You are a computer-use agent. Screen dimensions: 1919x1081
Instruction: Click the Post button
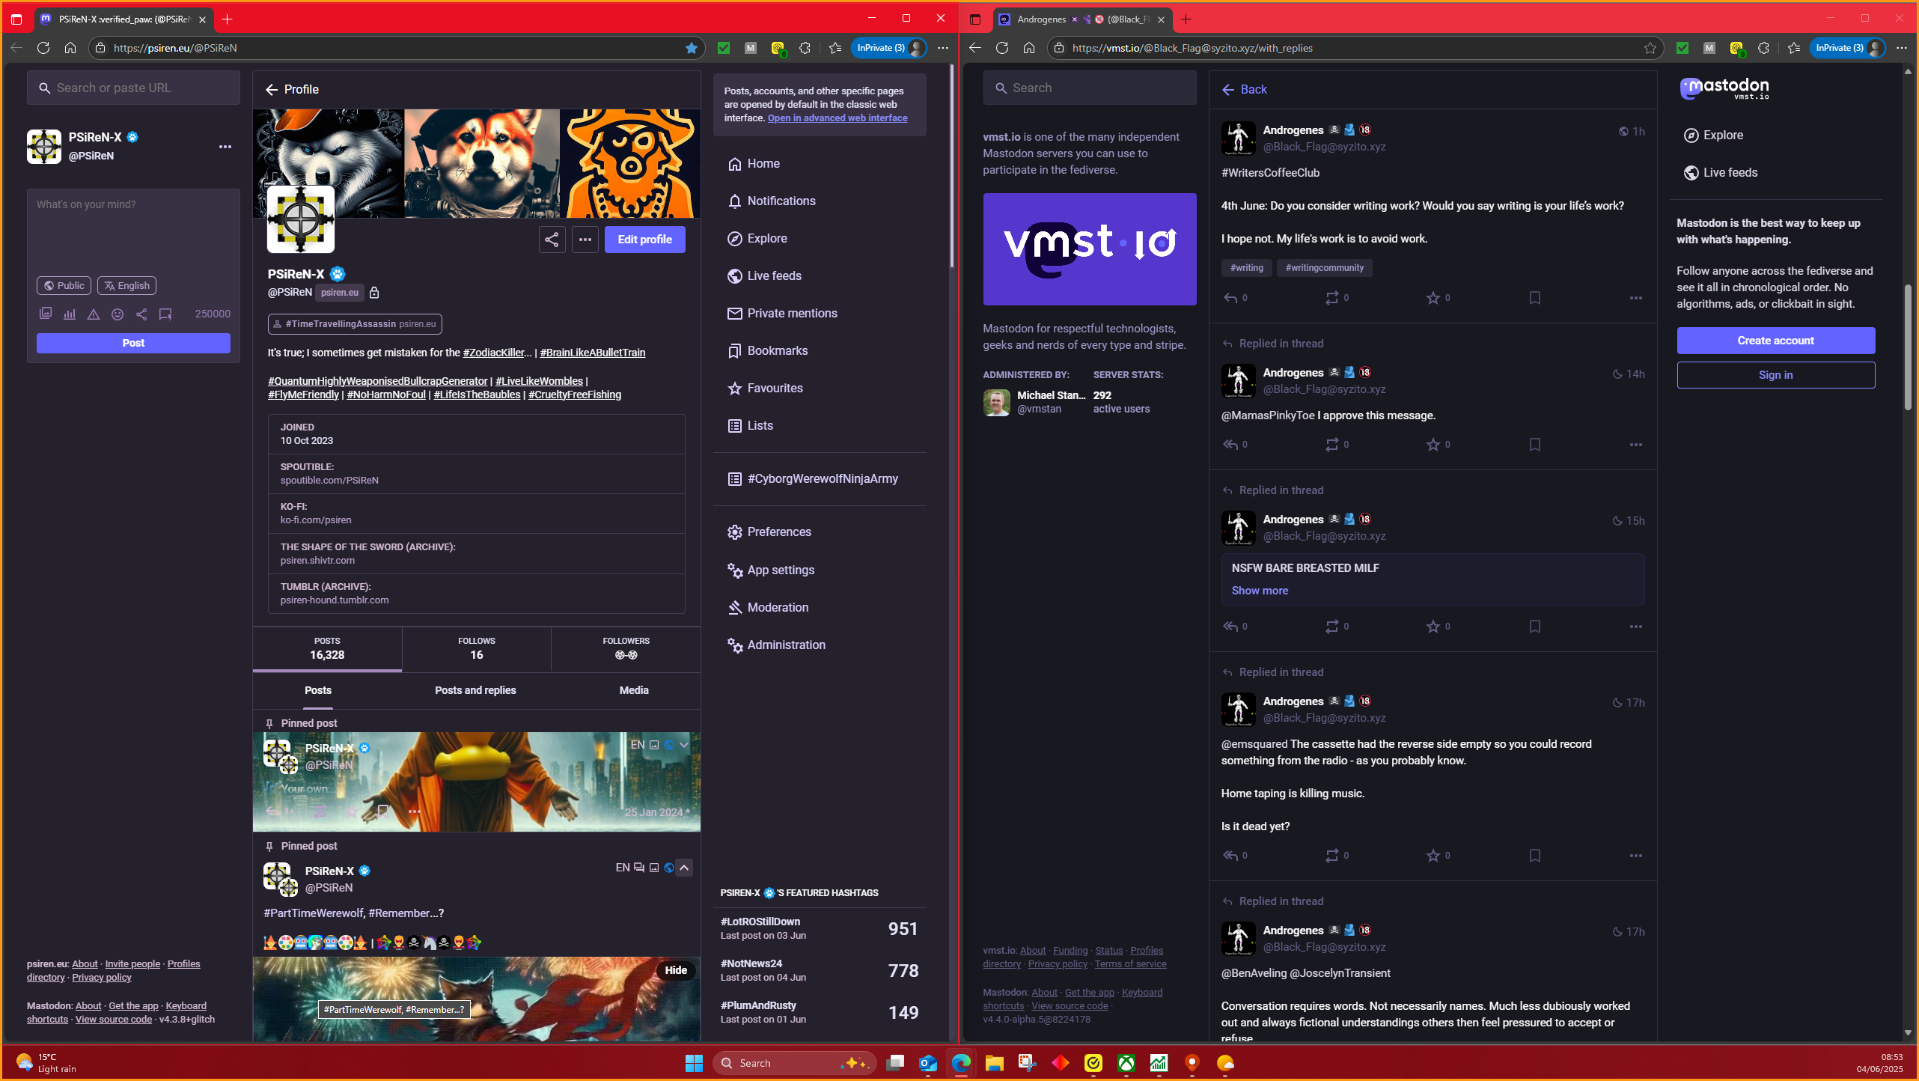point(133,343)
